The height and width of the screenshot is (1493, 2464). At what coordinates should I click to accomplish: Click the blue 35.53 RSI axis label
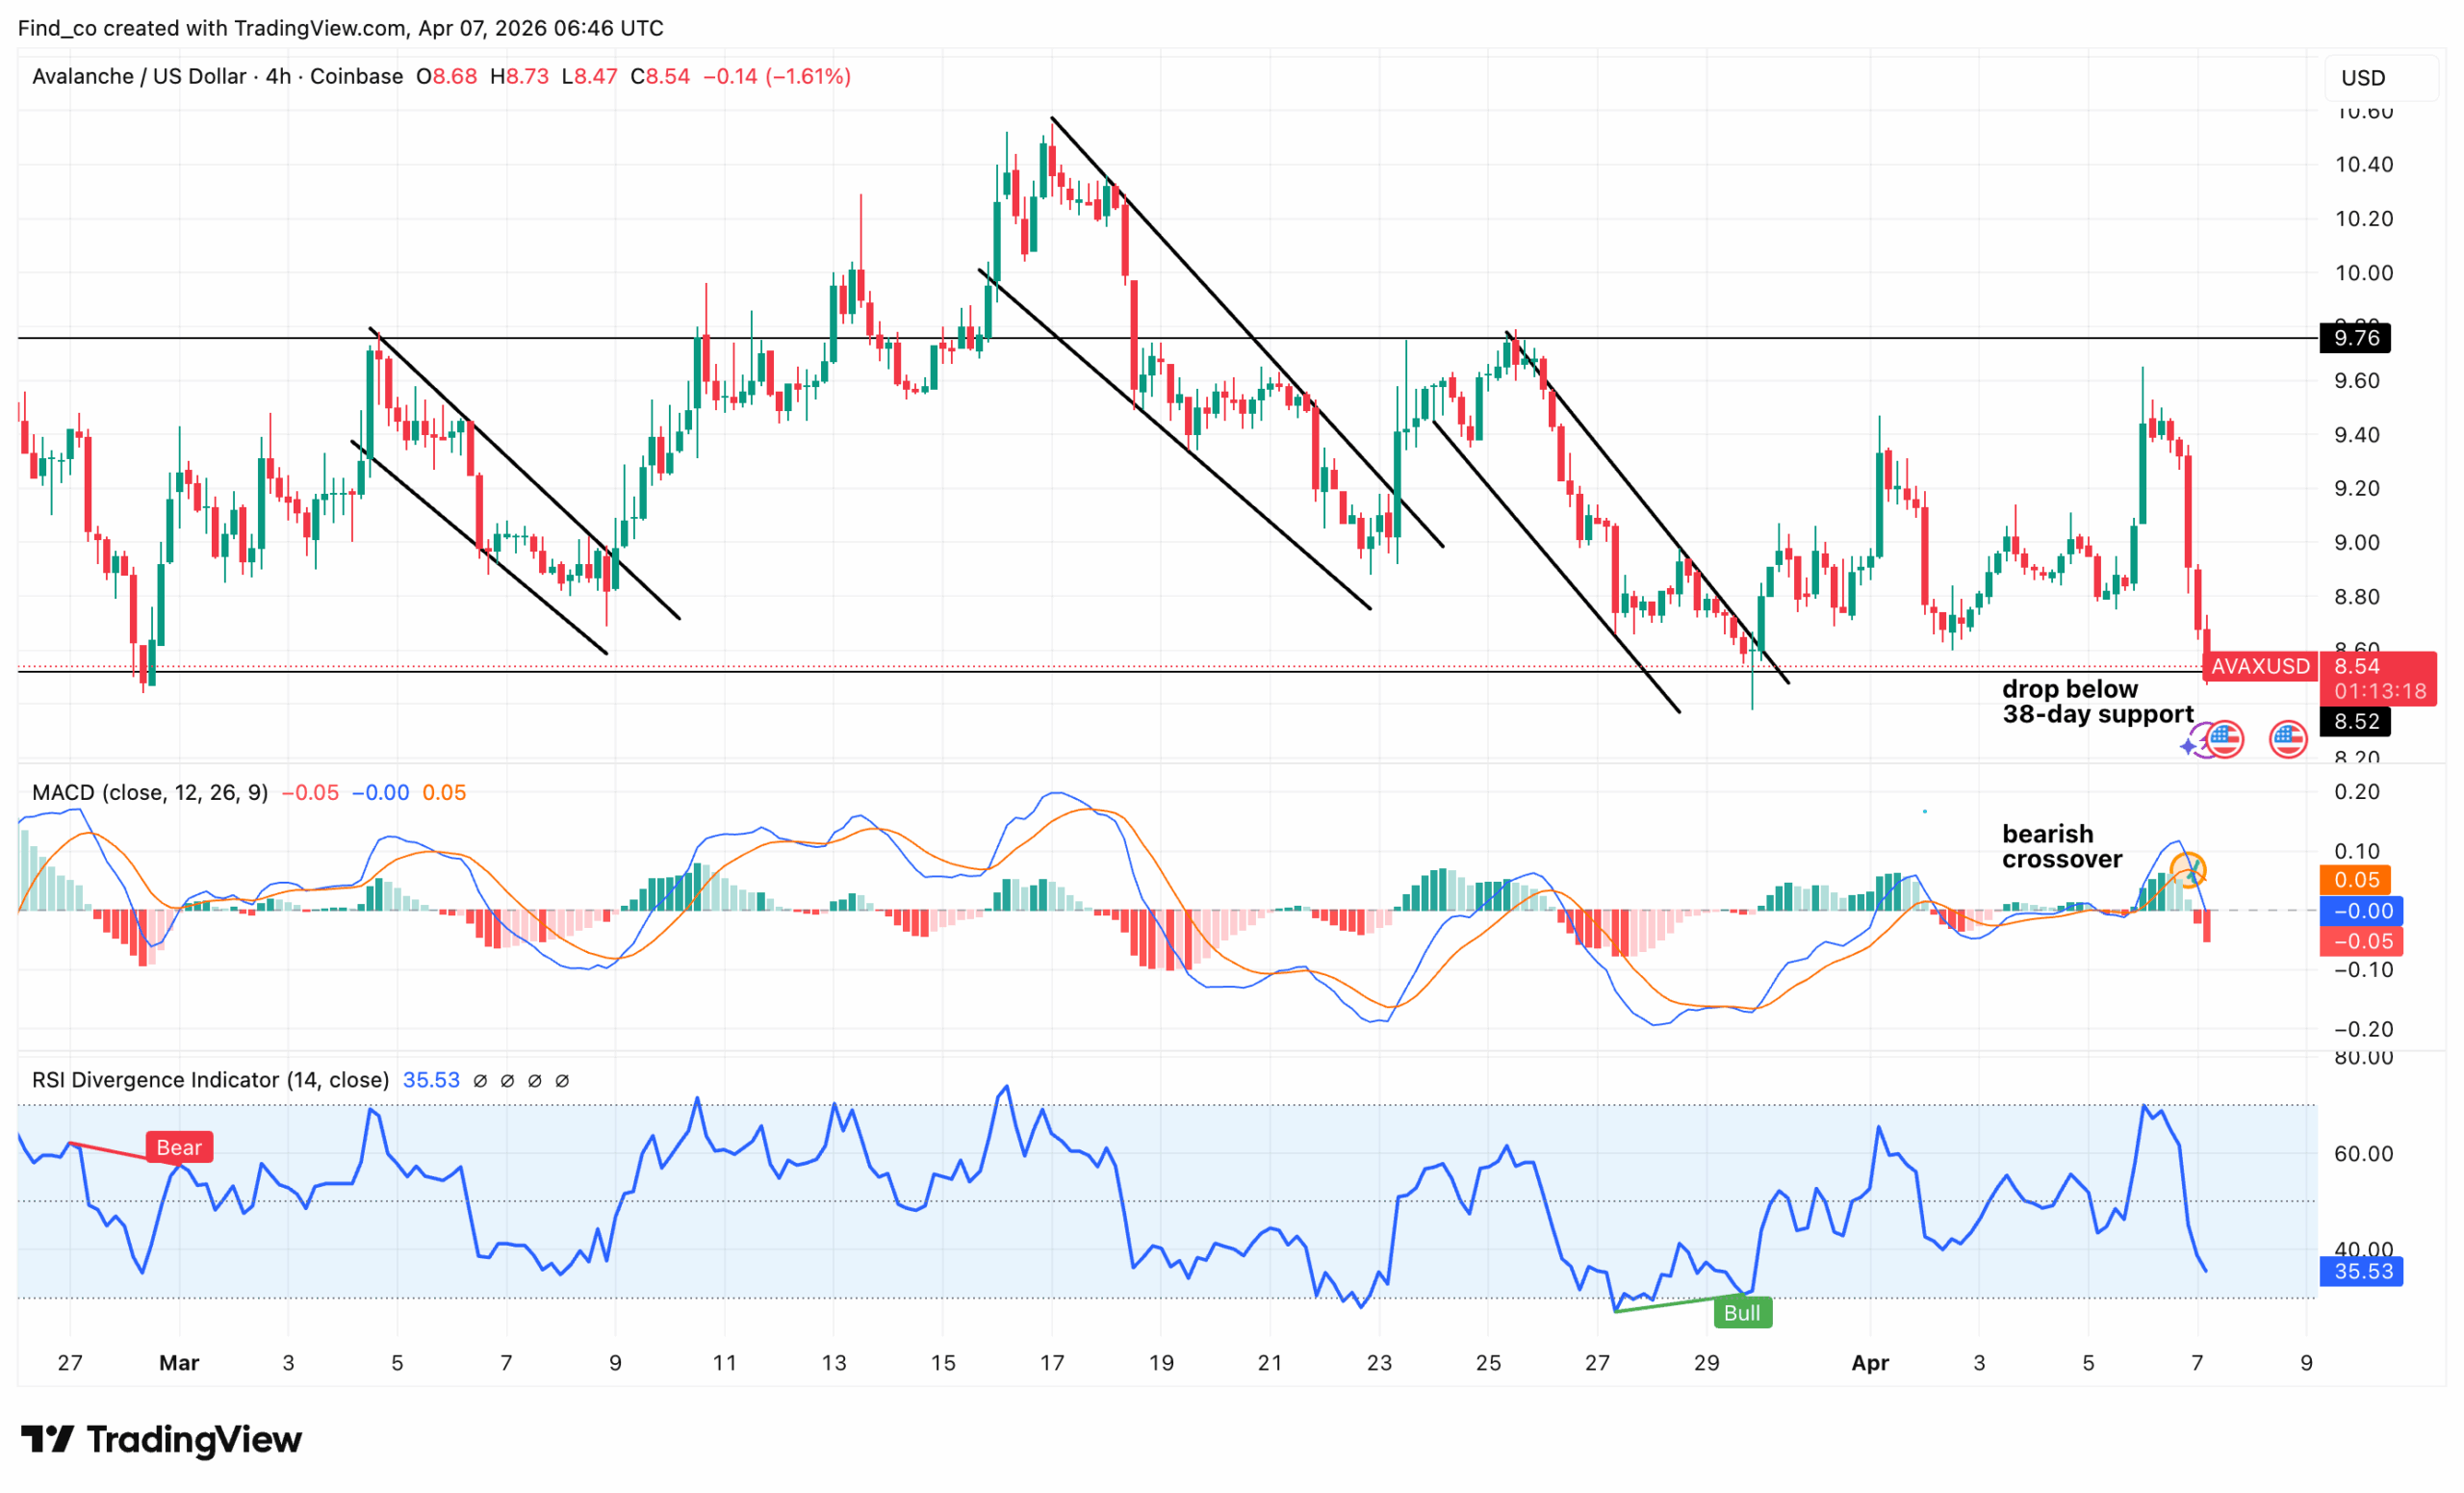click(2361, 1271)
